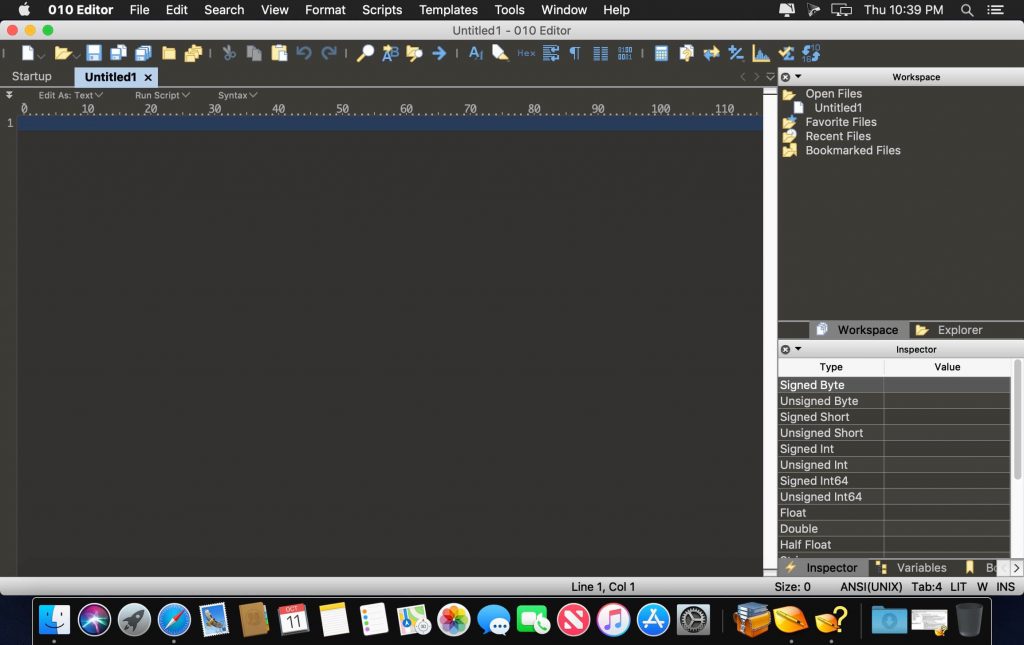Open the Templates menu
The image size is (1024, 645).
click(448, 10)
